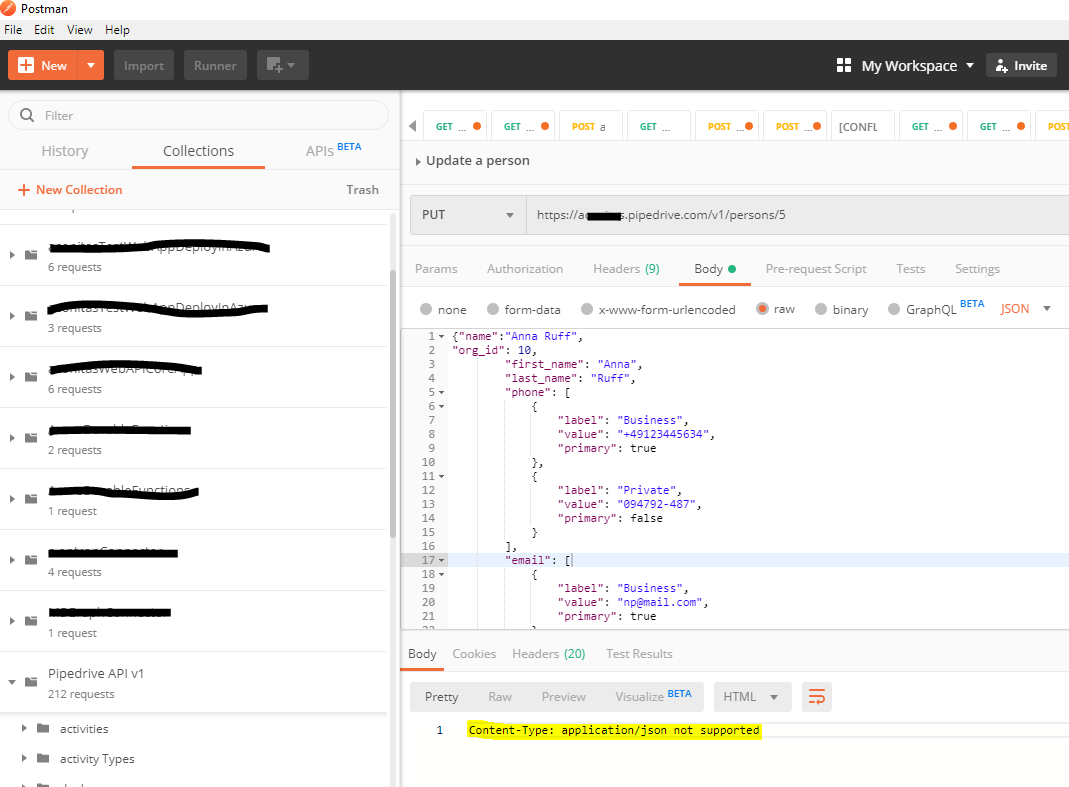Open the My Workspace grid icon

coord(843,66)
